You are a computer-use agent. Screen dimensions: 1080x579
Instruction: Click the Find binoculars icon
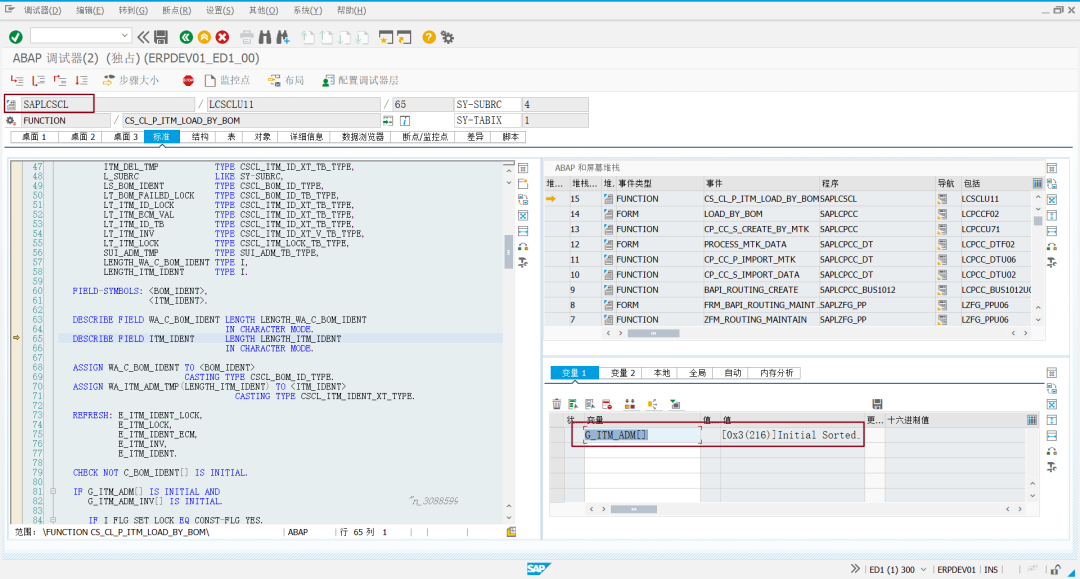pyautogui.click(x=264, y=37)
